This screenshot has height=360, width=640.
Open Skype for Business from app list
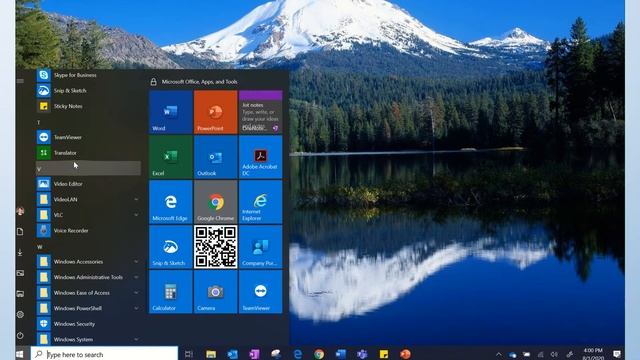pyautogui.click(x=88, y=75)
